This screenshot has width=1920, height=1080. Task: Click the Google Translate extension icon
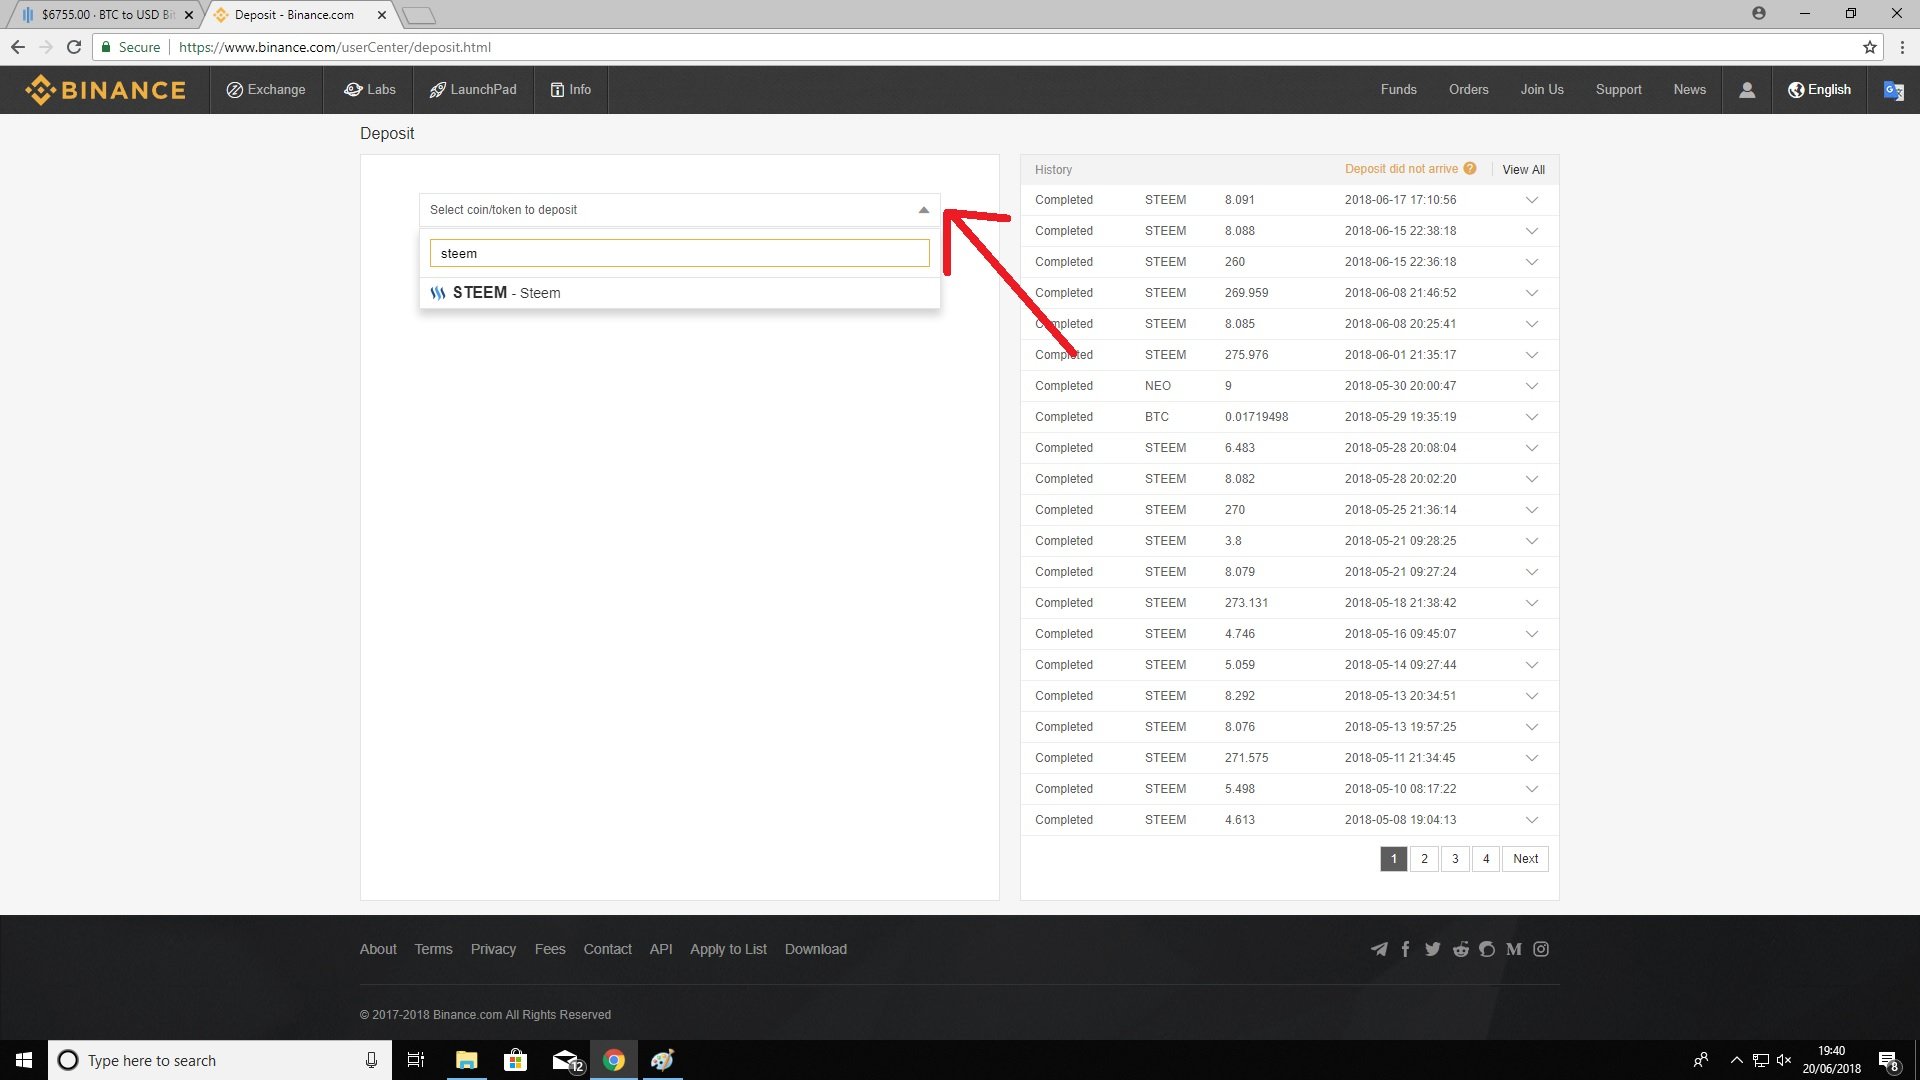[1893, 90]
